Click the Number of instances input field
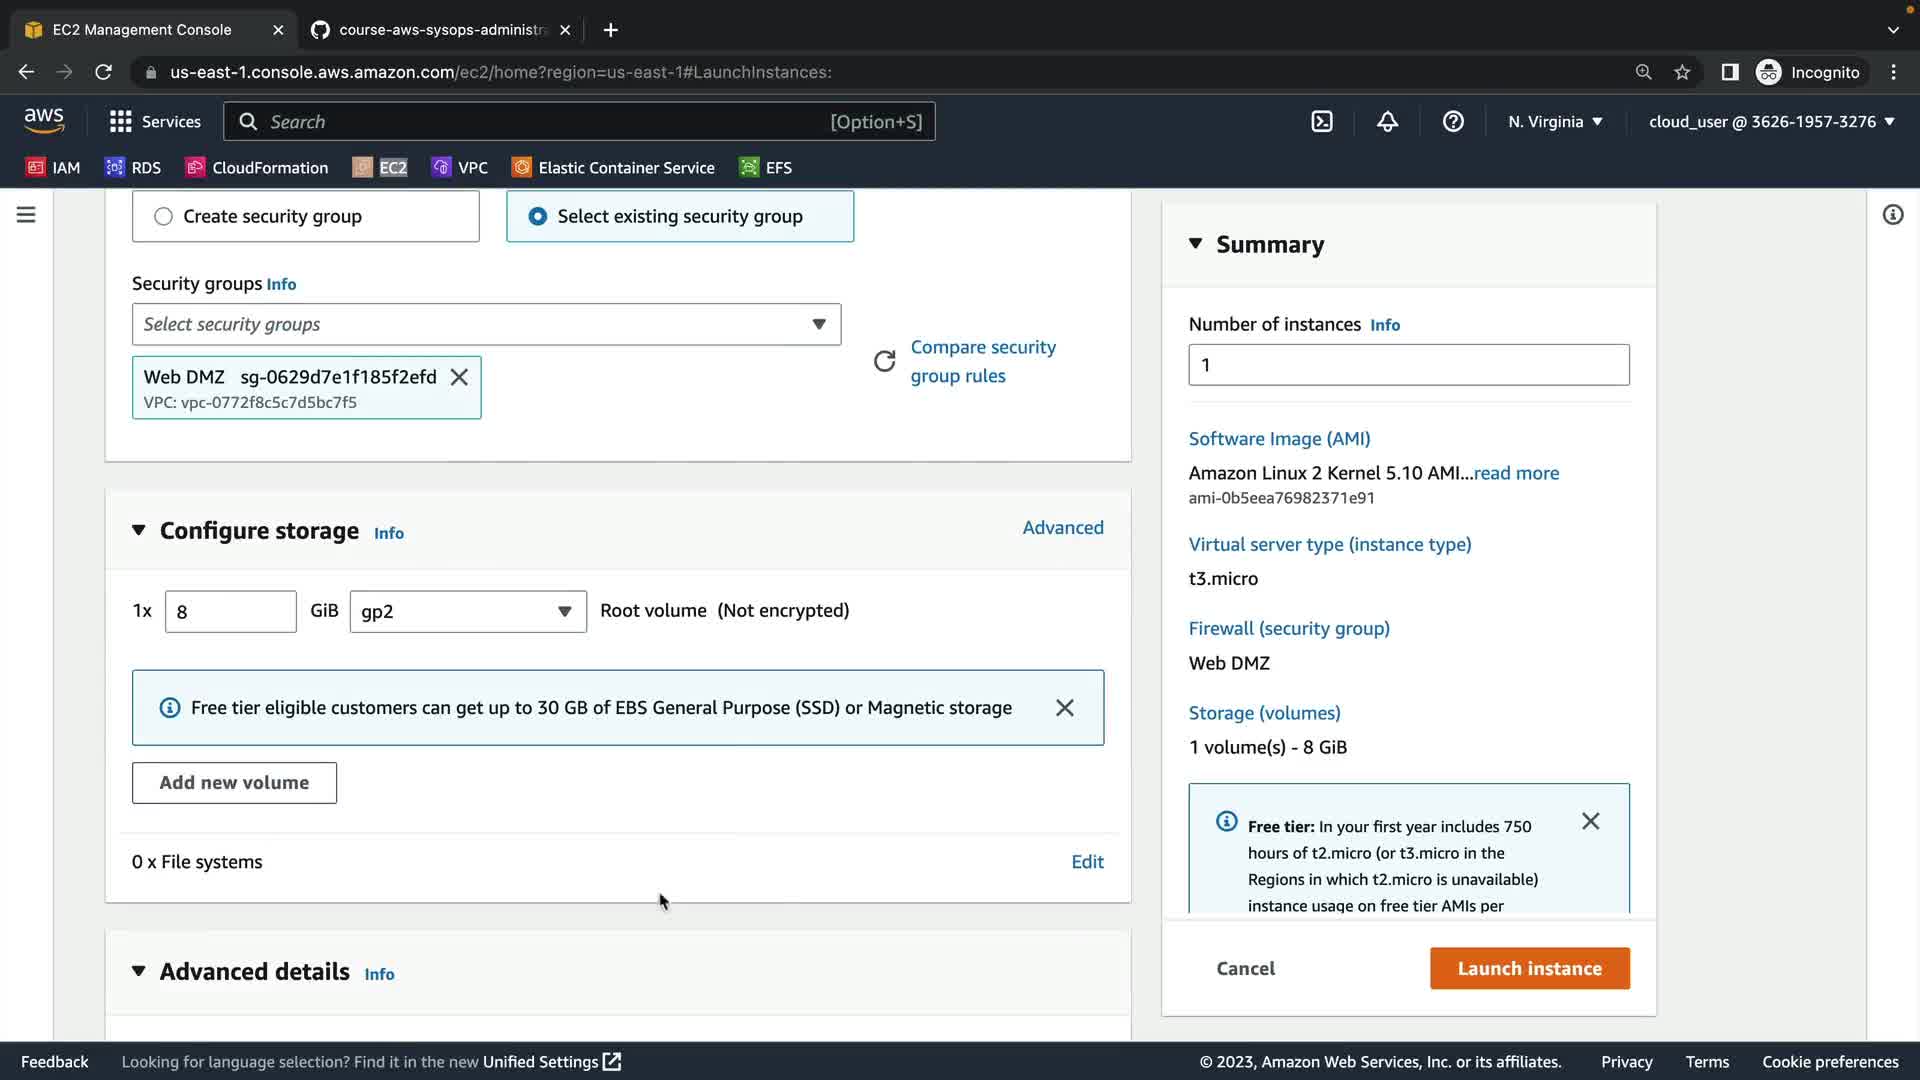 pyautogui.click(x=1408, y=365)
